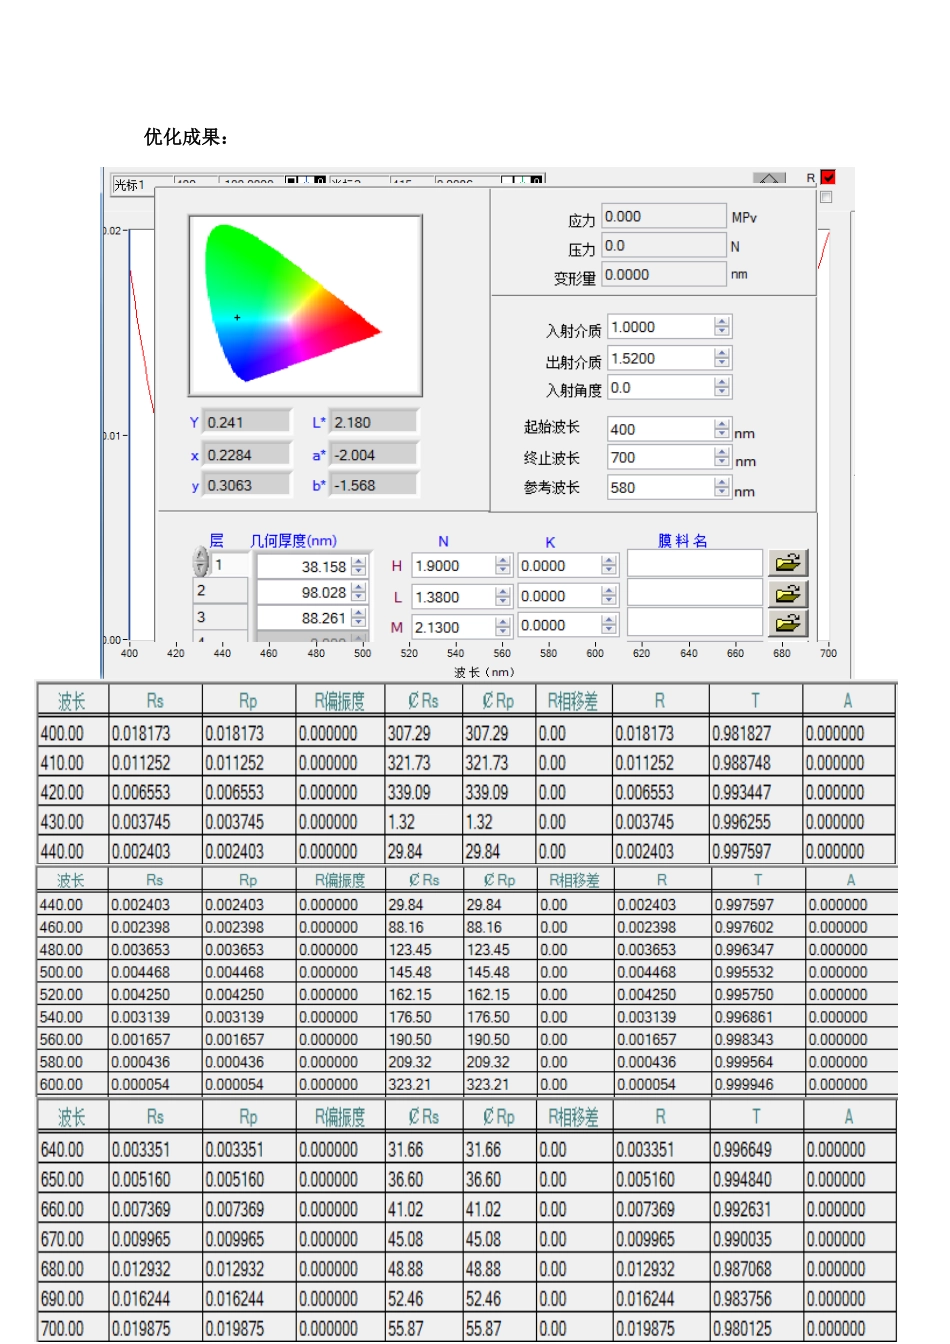Adjust the 入射角度 spinner arrows
This screenshot has width=950, height=1344.
(723, 387)
